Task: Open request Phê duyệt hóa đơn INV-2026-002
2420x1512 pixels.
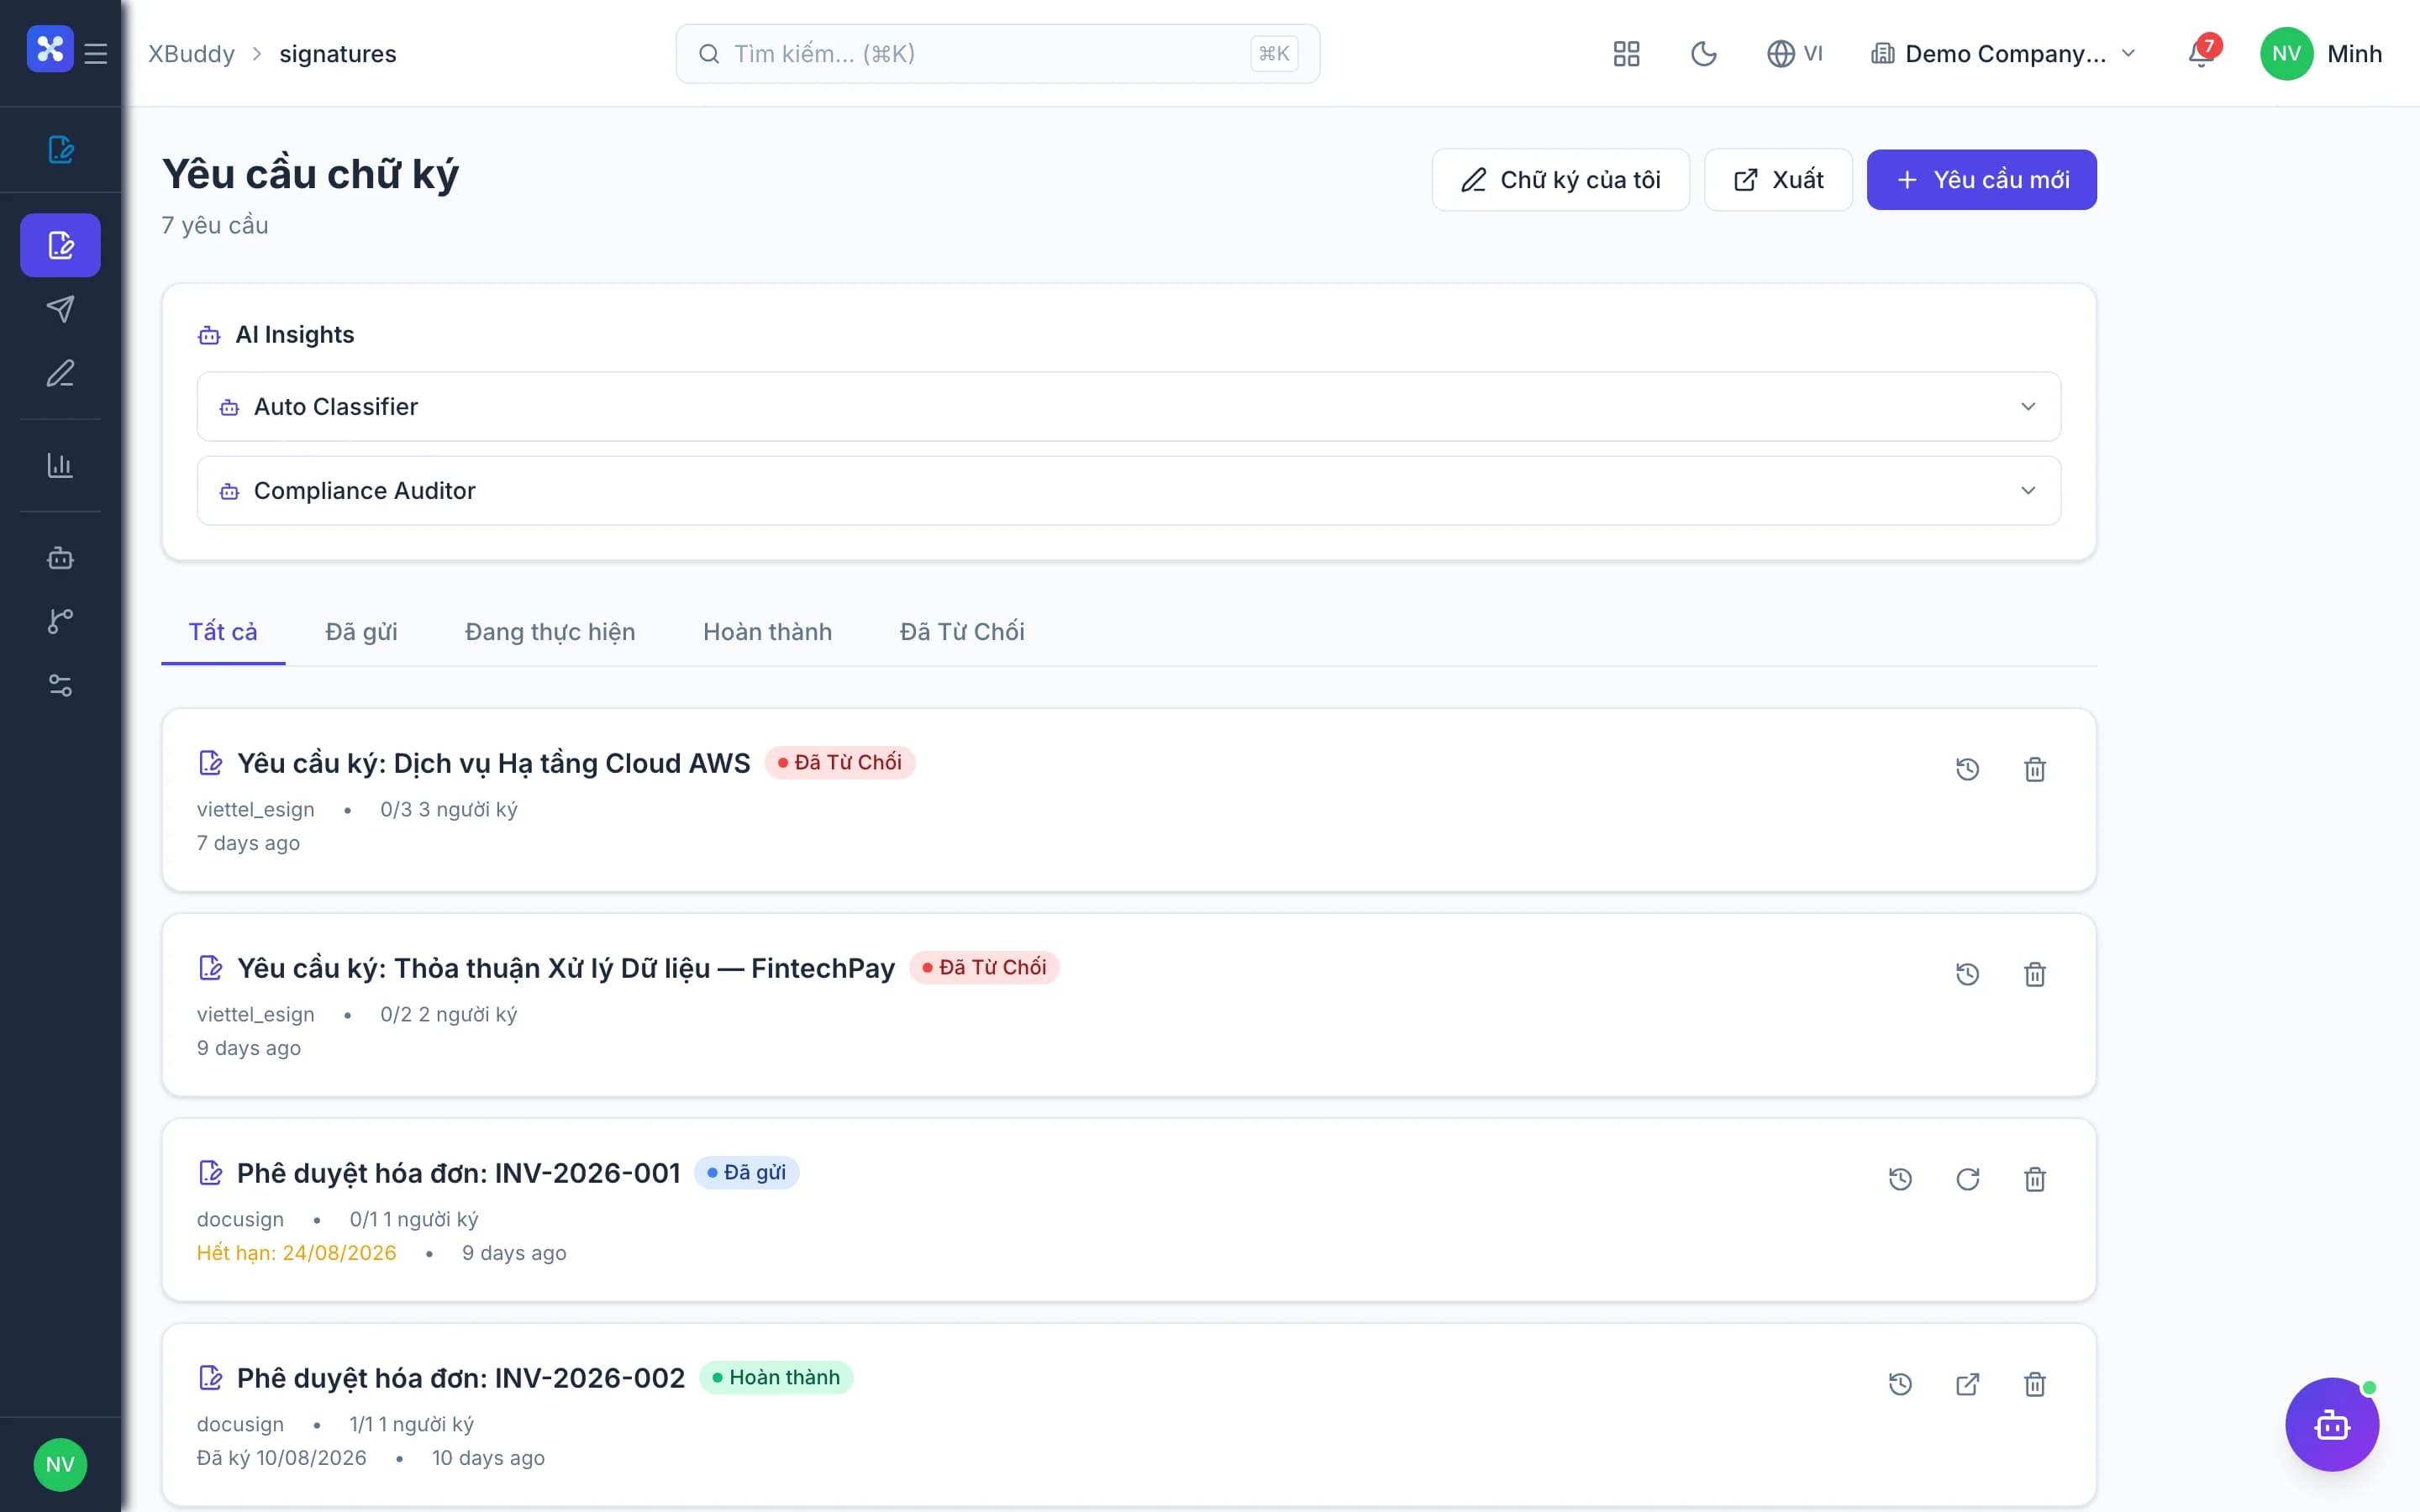Action: tap(460, 1378)
